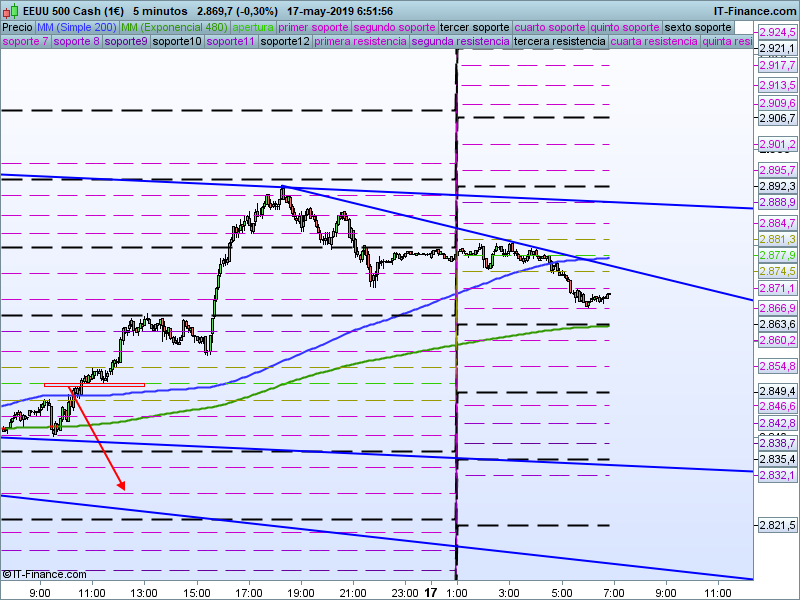Click the tercer soporte label
This screenshot has width=800, height=600.
(x=474, y=28)
